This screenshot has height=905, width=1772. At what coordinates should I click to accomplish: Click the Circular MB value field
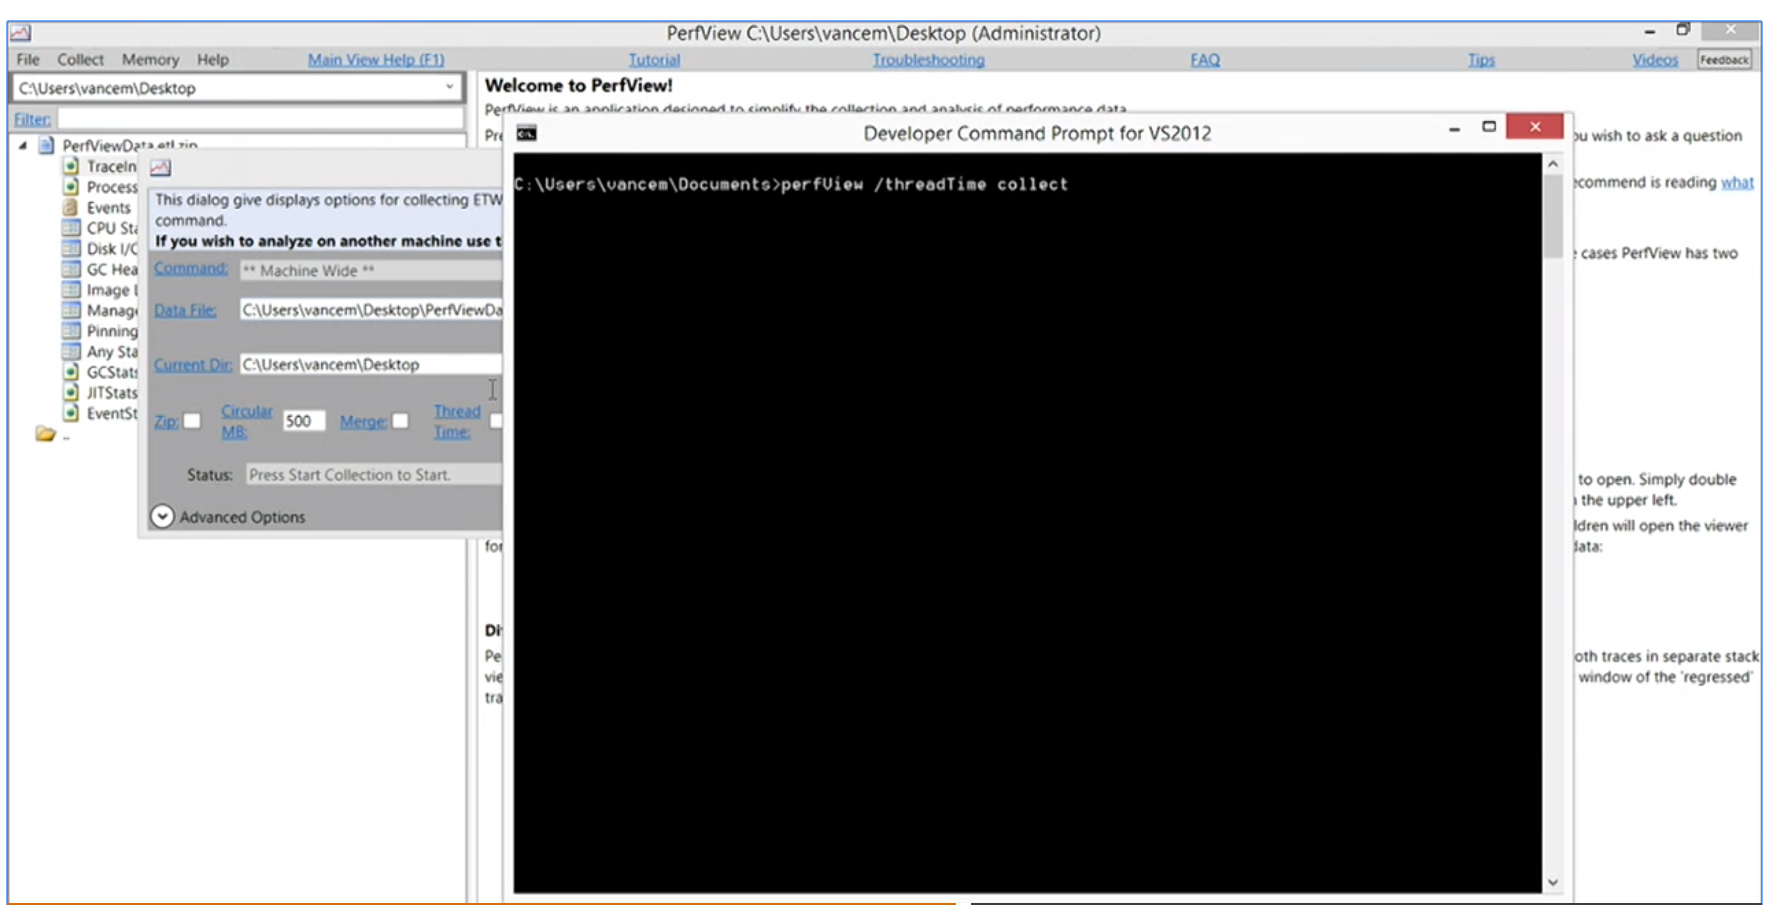[x=303, y=421]
